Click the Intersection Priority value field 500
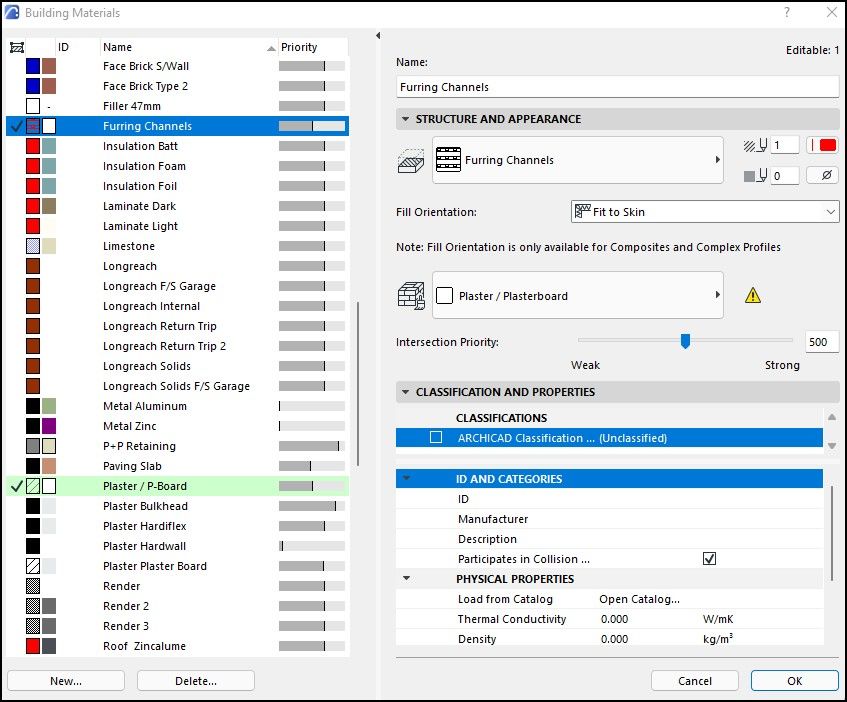The width and height of the screenshot is (847, 702). point(822,342)
